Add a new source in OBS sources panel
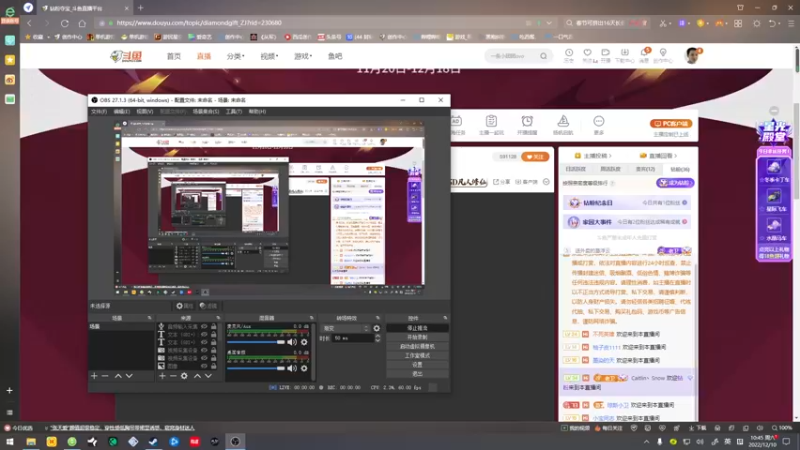The width and height of the screenshot is (800, 450). 162,376
